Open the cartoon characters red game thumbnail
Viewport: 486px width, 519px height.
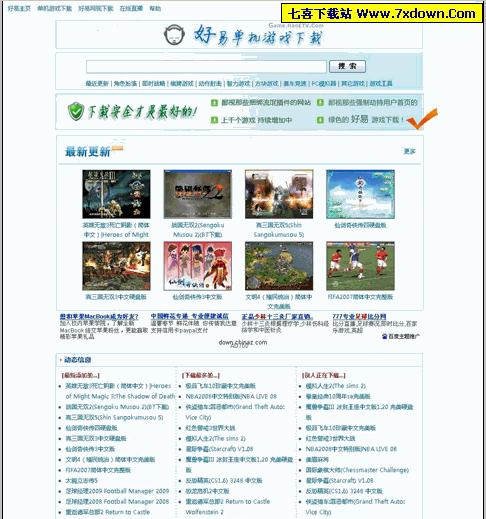(198, 266)
